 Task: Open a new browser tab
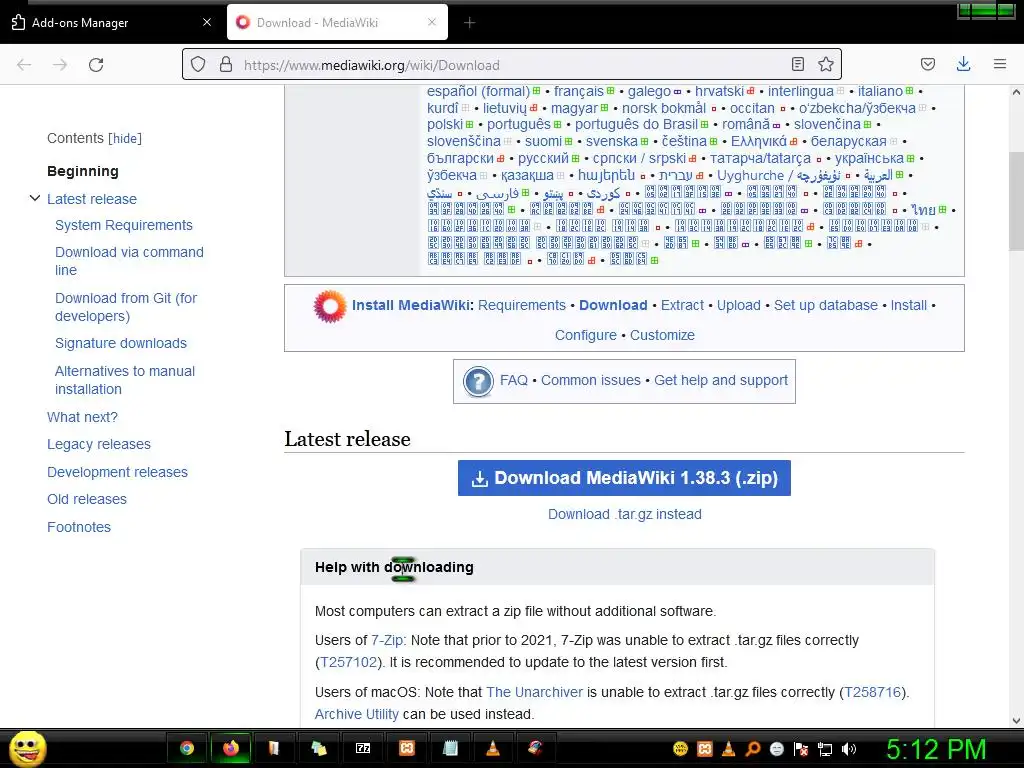point(469,23)
